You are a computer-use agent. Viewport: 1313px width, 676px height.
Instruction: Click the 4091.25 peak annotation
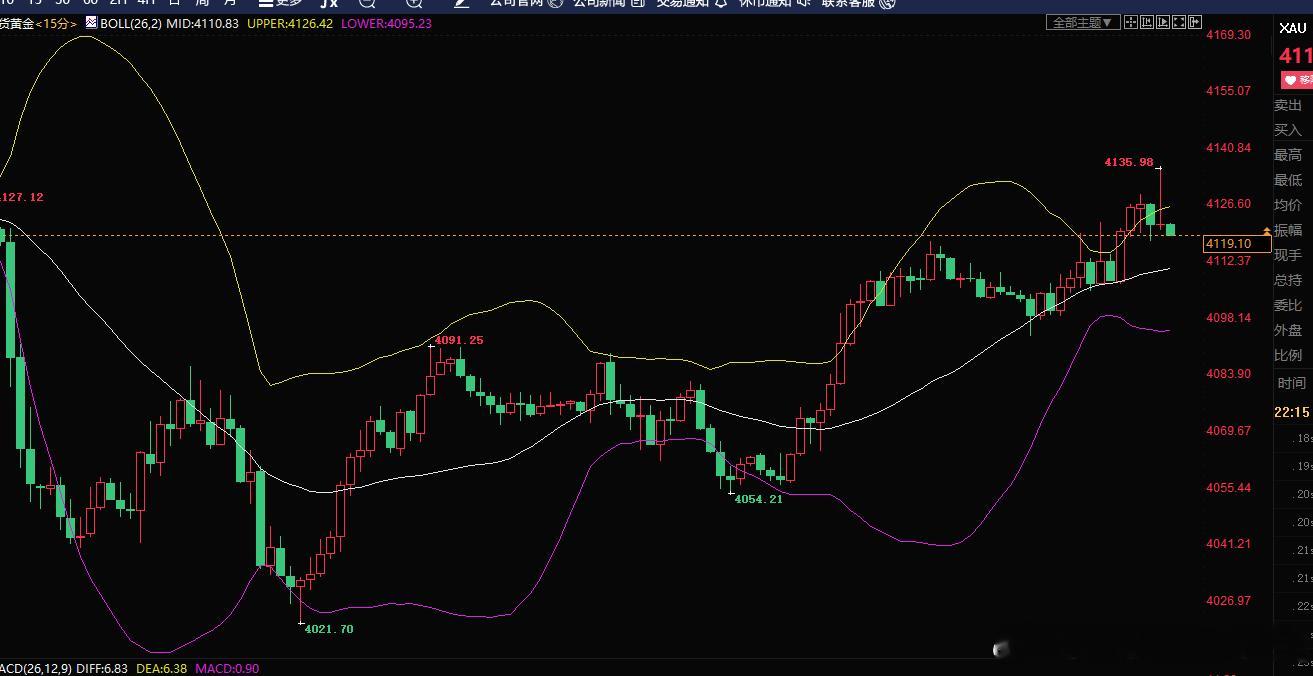pyautogui.click(x=458, y=340)
